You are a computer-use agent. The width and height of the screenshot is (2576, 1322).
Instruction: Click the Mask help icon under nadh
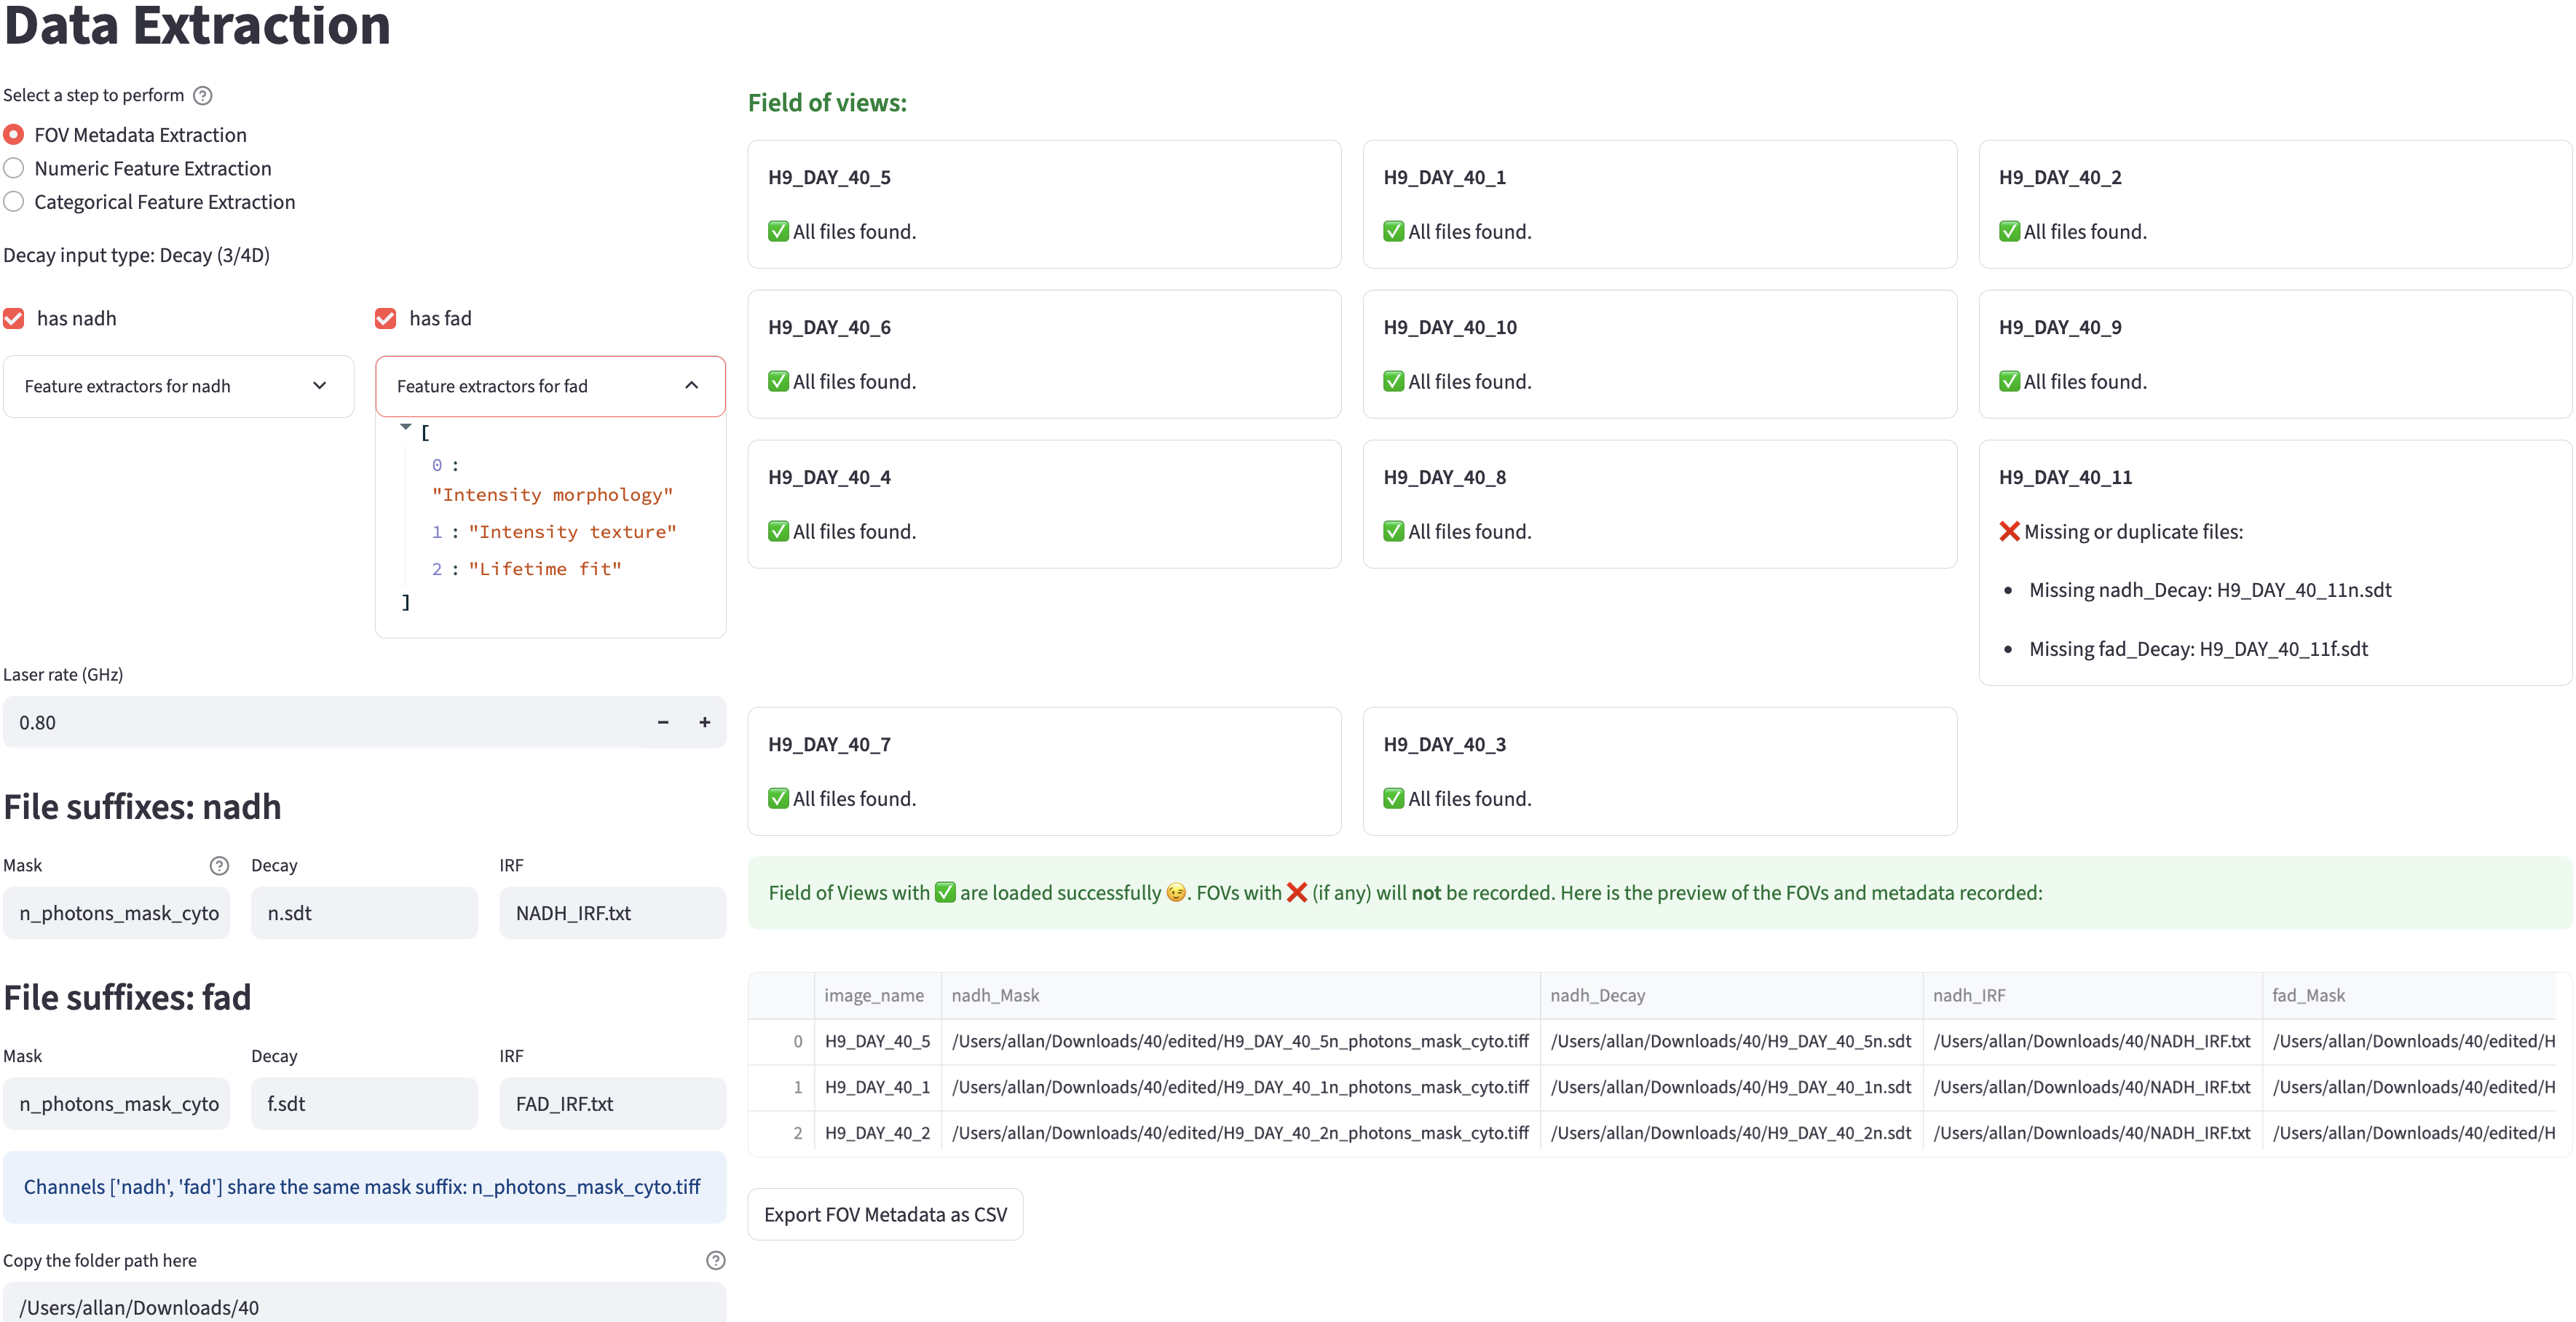(x=219, y=866)
